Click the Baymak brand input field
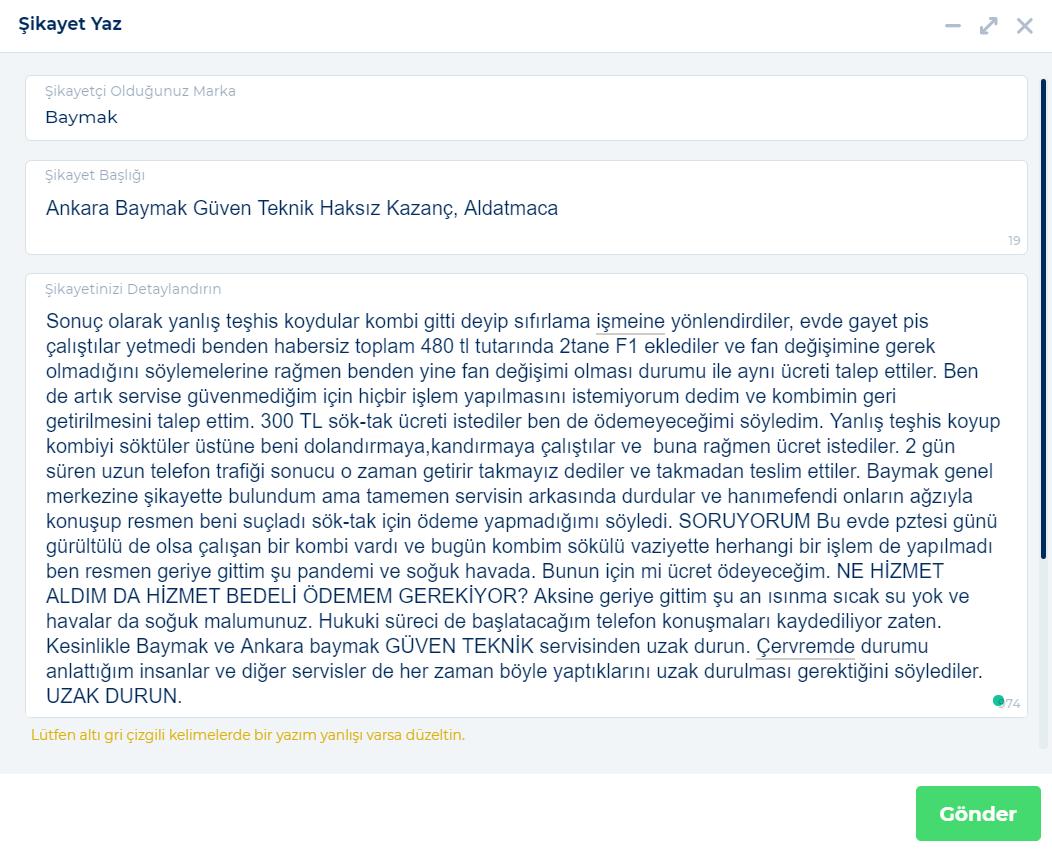The image size is (1052, 850). 526,108
